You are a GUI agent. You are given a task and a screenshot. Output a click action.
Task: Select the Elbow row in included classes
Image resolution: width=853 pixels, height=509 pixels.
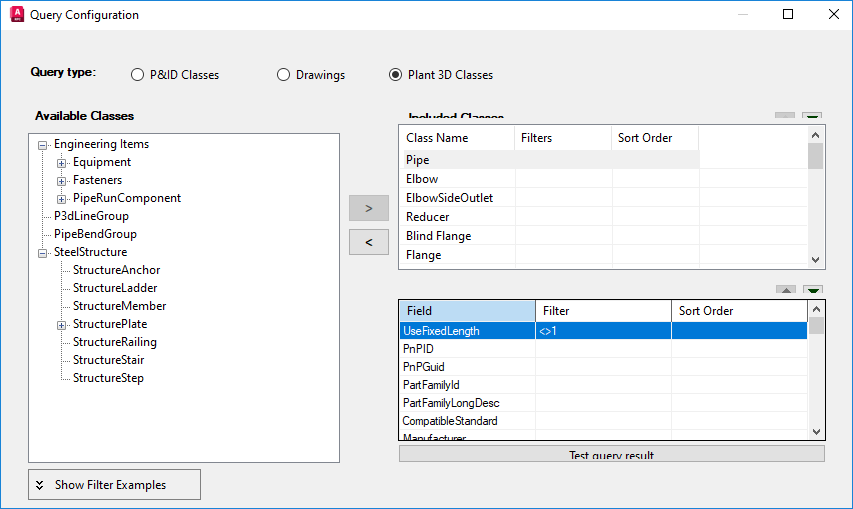[422, 179]
